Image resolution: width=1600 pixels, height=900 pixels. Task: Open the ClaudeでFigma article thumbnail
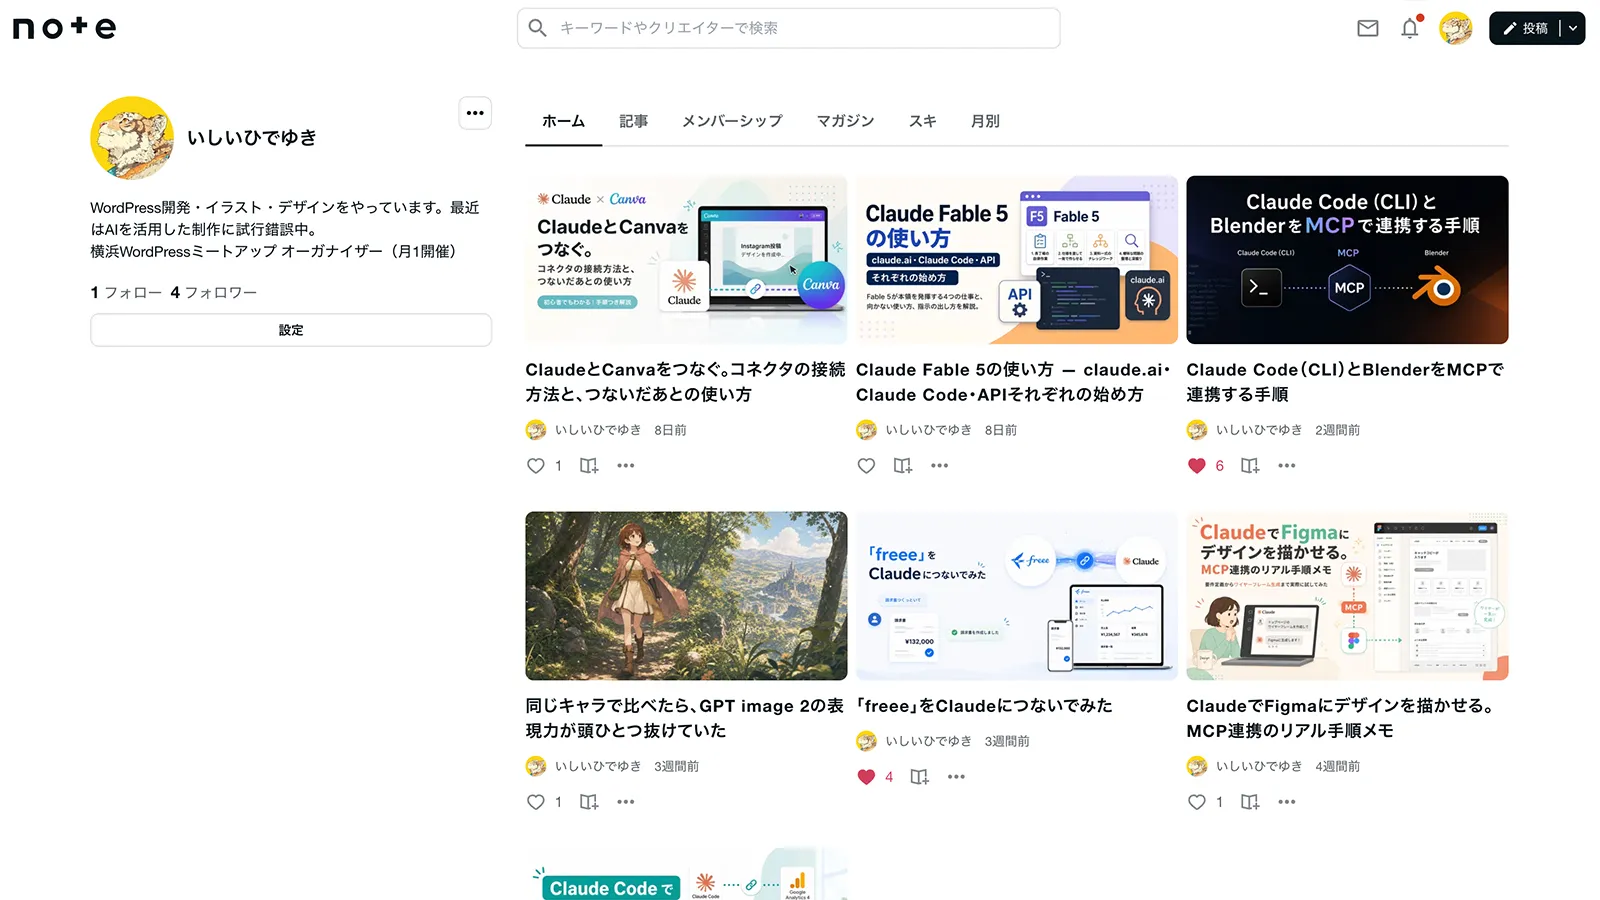click(1347, 596)
